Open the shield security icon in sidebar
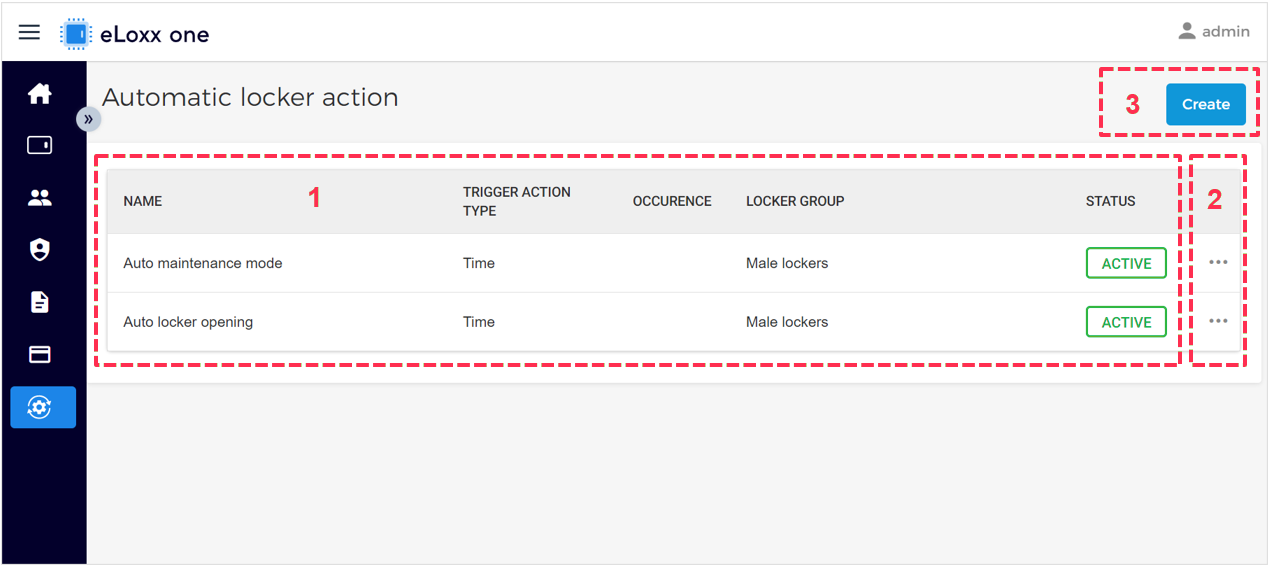The image size is (1270, 566). (x=40, y=250)
